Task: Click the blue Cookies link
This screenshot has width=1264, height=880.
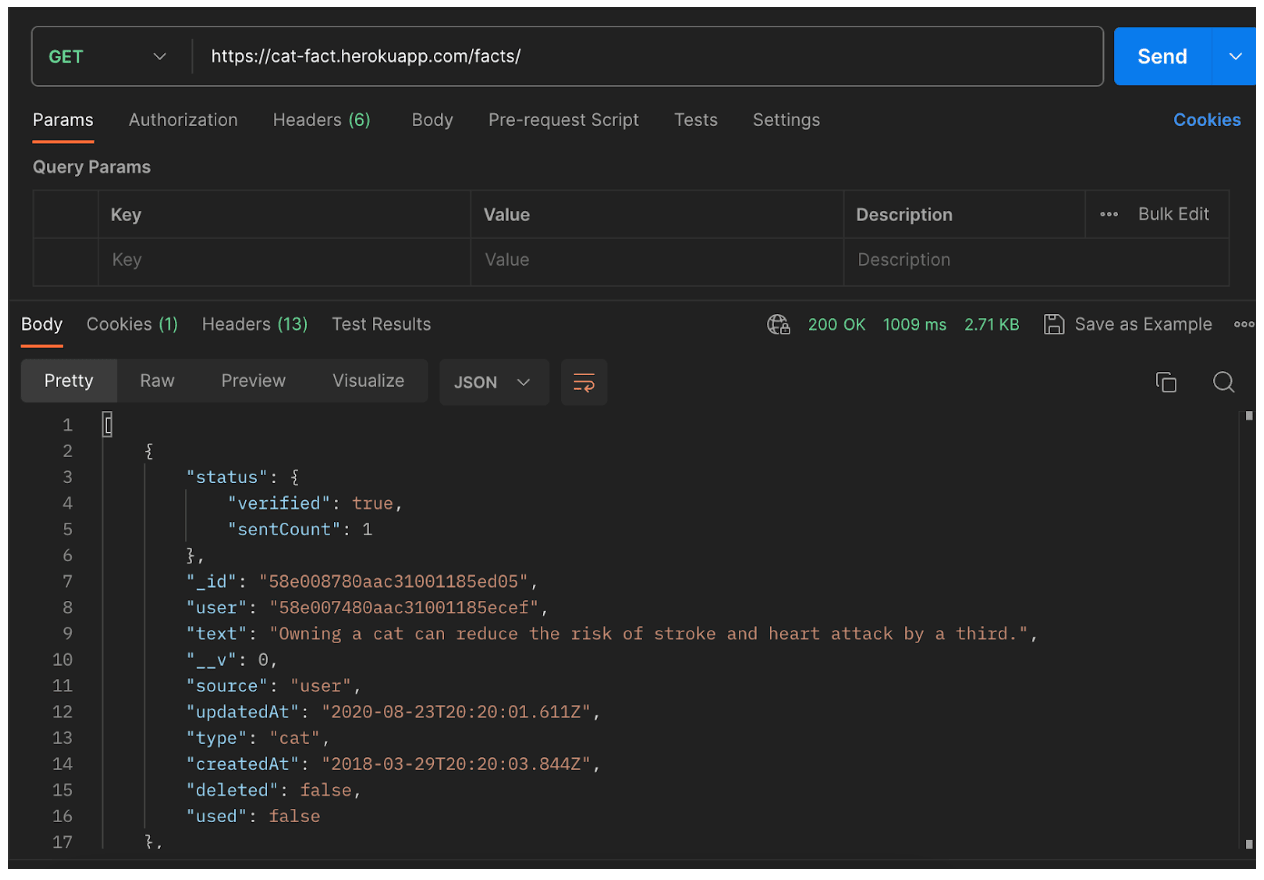Action: (x=1207, y=120)
